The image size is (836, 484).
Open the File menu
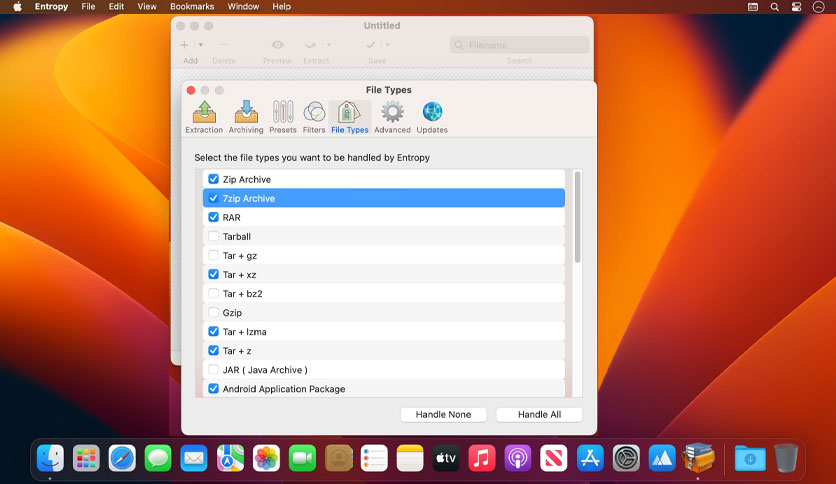point(88,6)
